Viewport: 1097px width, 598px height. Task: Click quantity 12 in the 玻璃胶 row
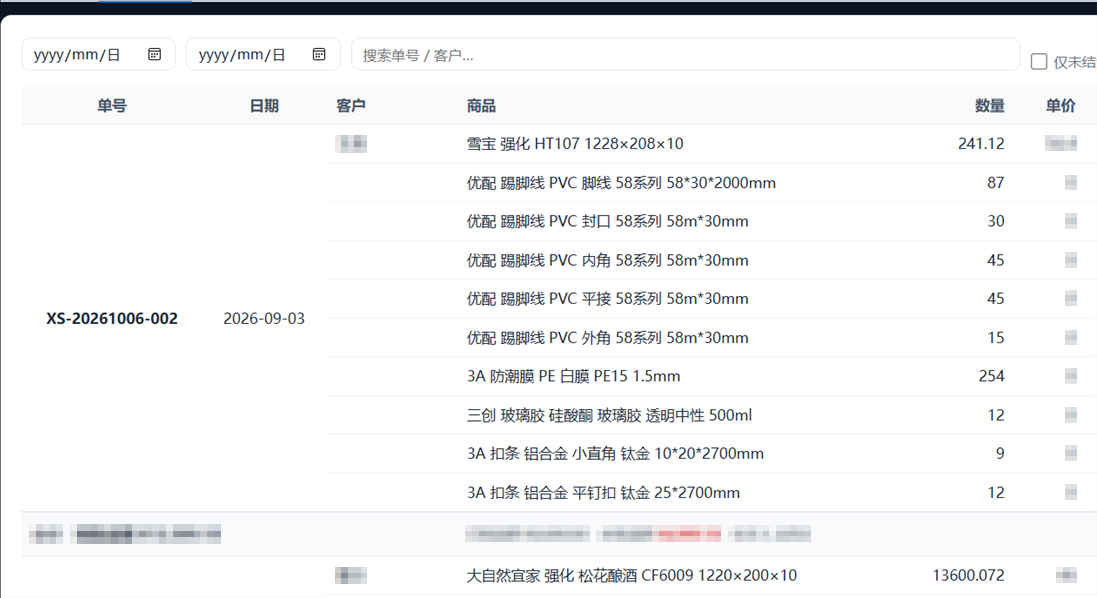[996, 415]
